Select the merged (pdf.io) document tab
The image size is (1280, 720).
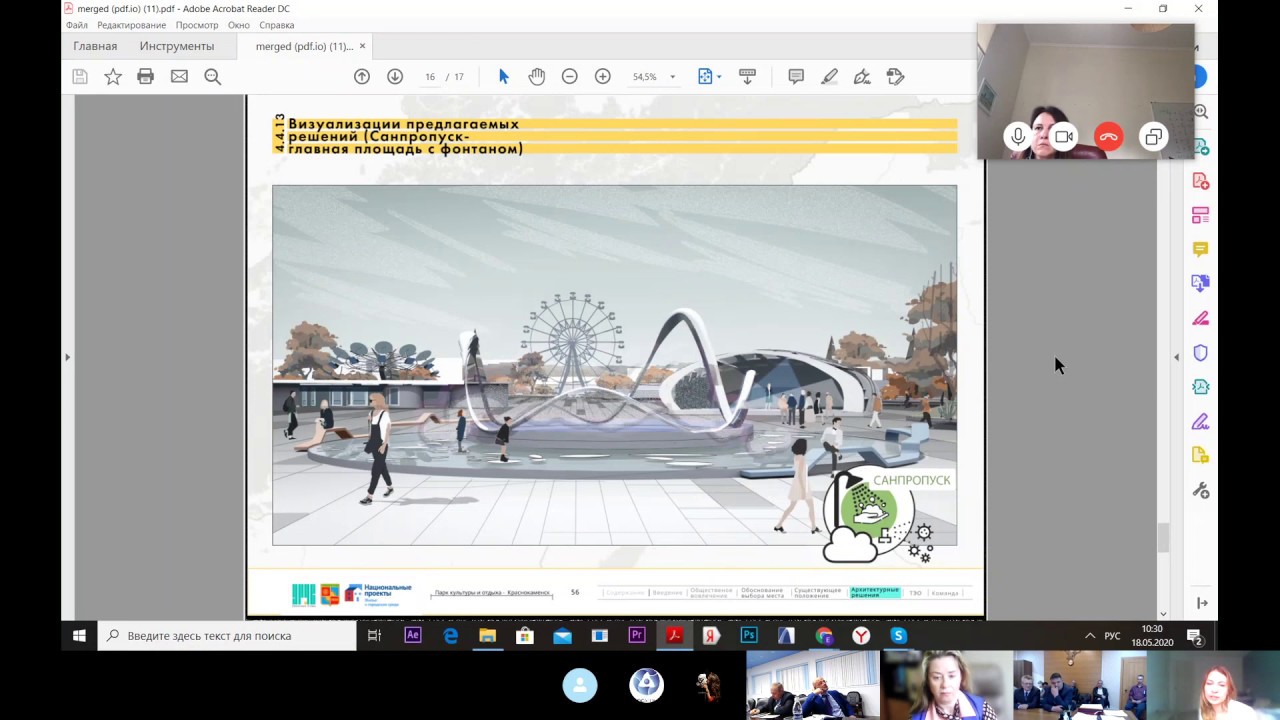(x=304, y=46)
